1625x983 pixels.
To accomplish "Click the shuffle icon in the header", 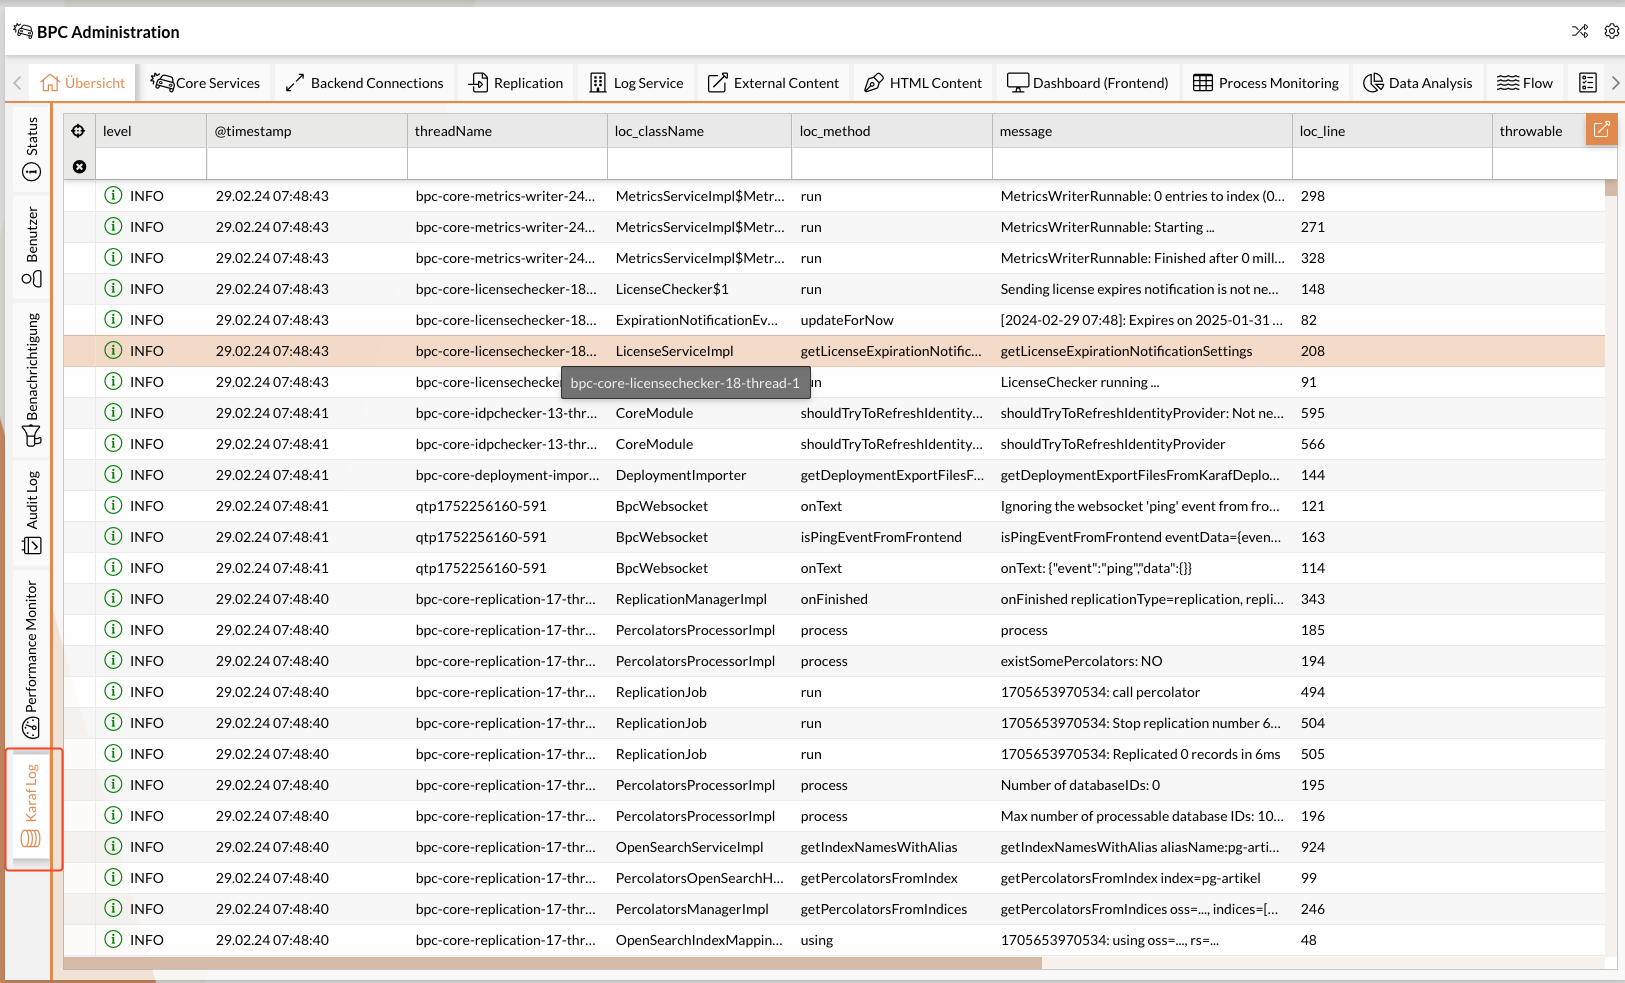I will [x=1580, y=31].
